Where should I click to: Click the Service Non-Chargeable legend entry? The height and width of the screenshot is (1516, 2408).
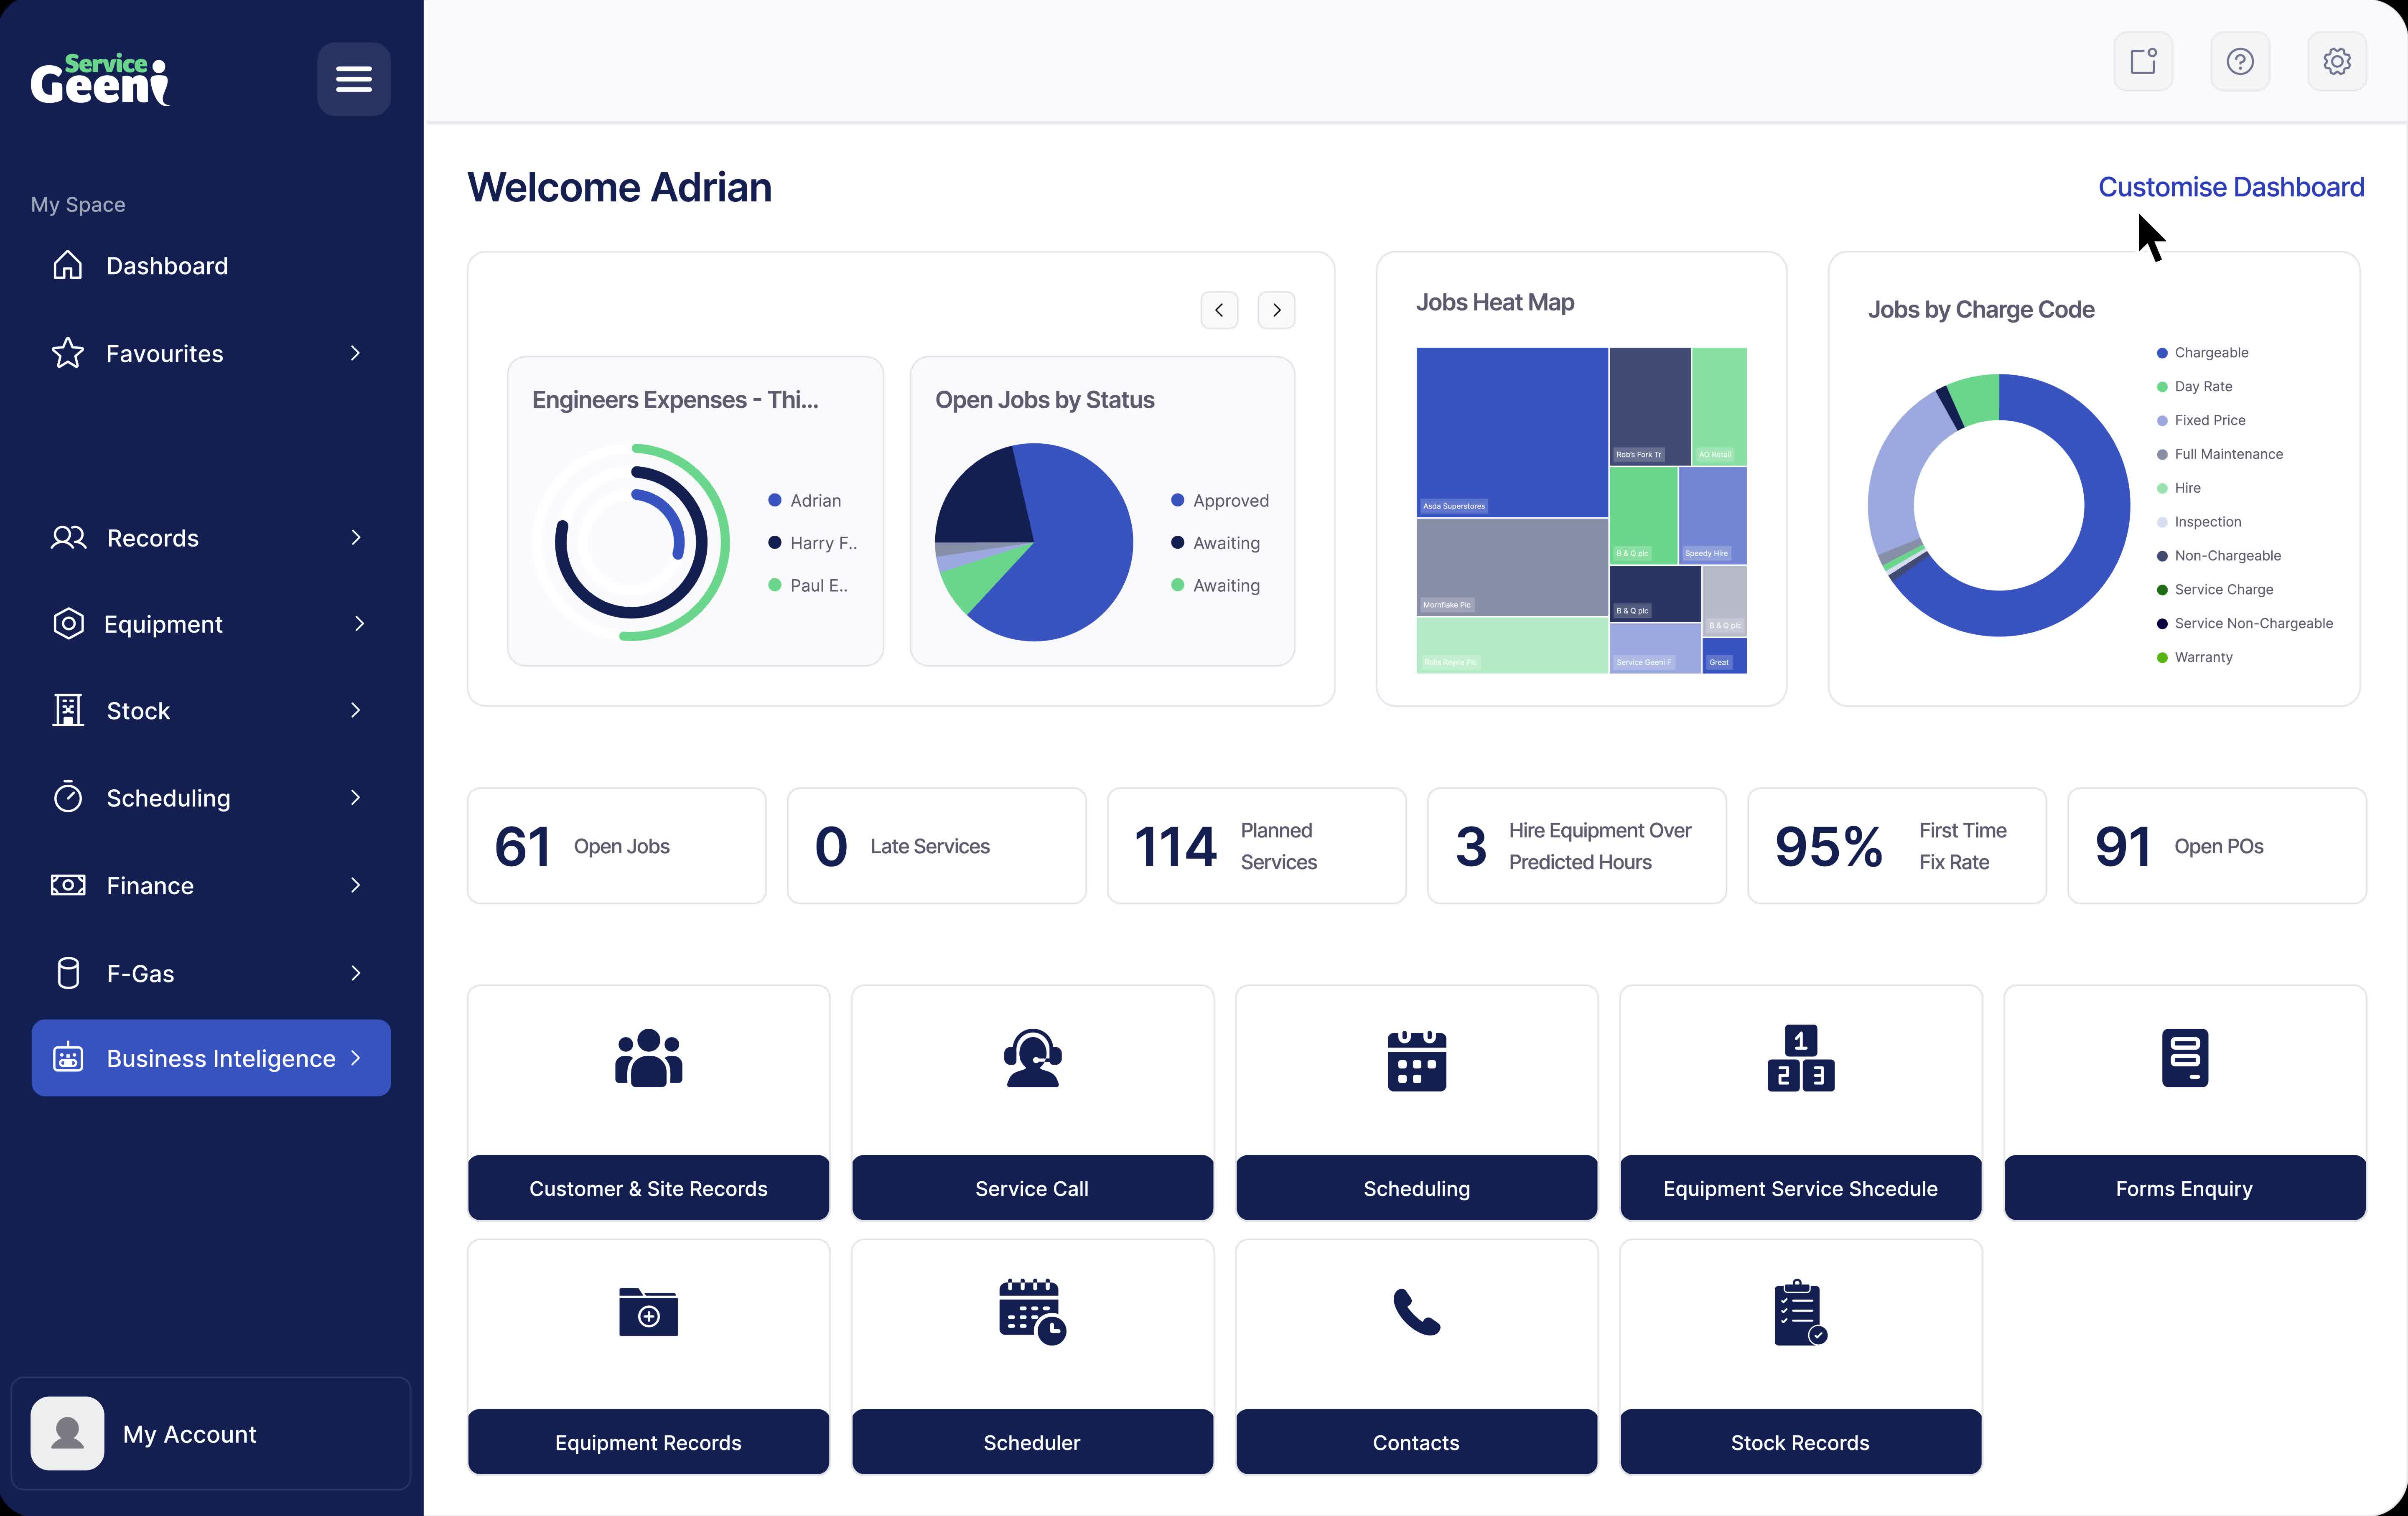pyautogui.click(x=2244, y=623)
